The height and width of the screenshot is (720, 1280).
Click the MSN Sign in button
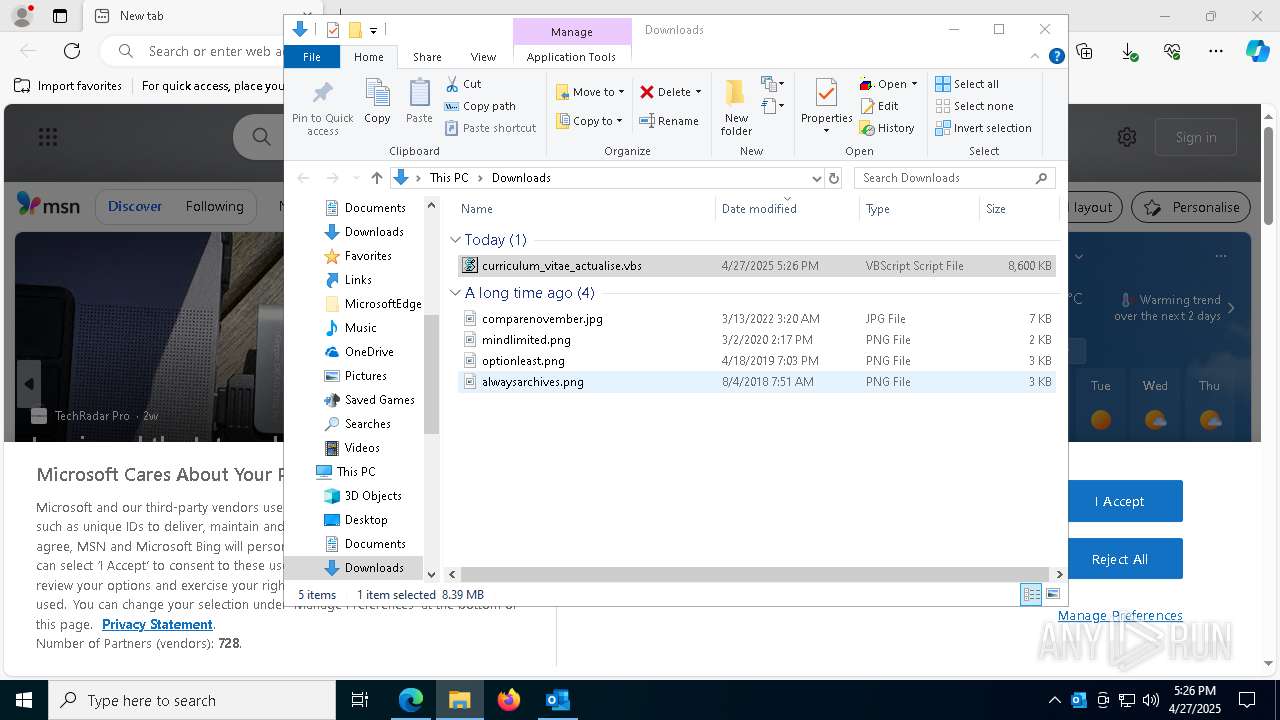point(1196,137)
